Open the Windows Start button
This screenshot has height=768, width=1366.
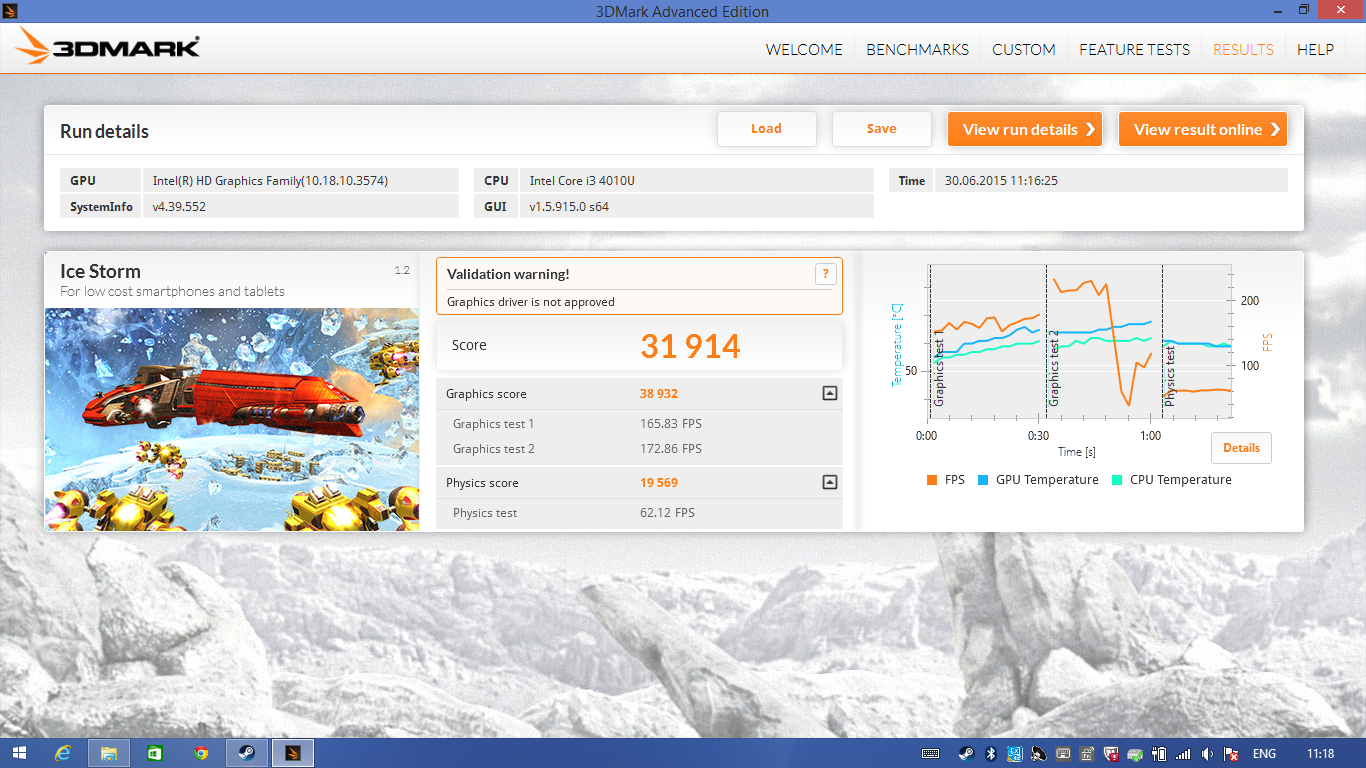19,753
